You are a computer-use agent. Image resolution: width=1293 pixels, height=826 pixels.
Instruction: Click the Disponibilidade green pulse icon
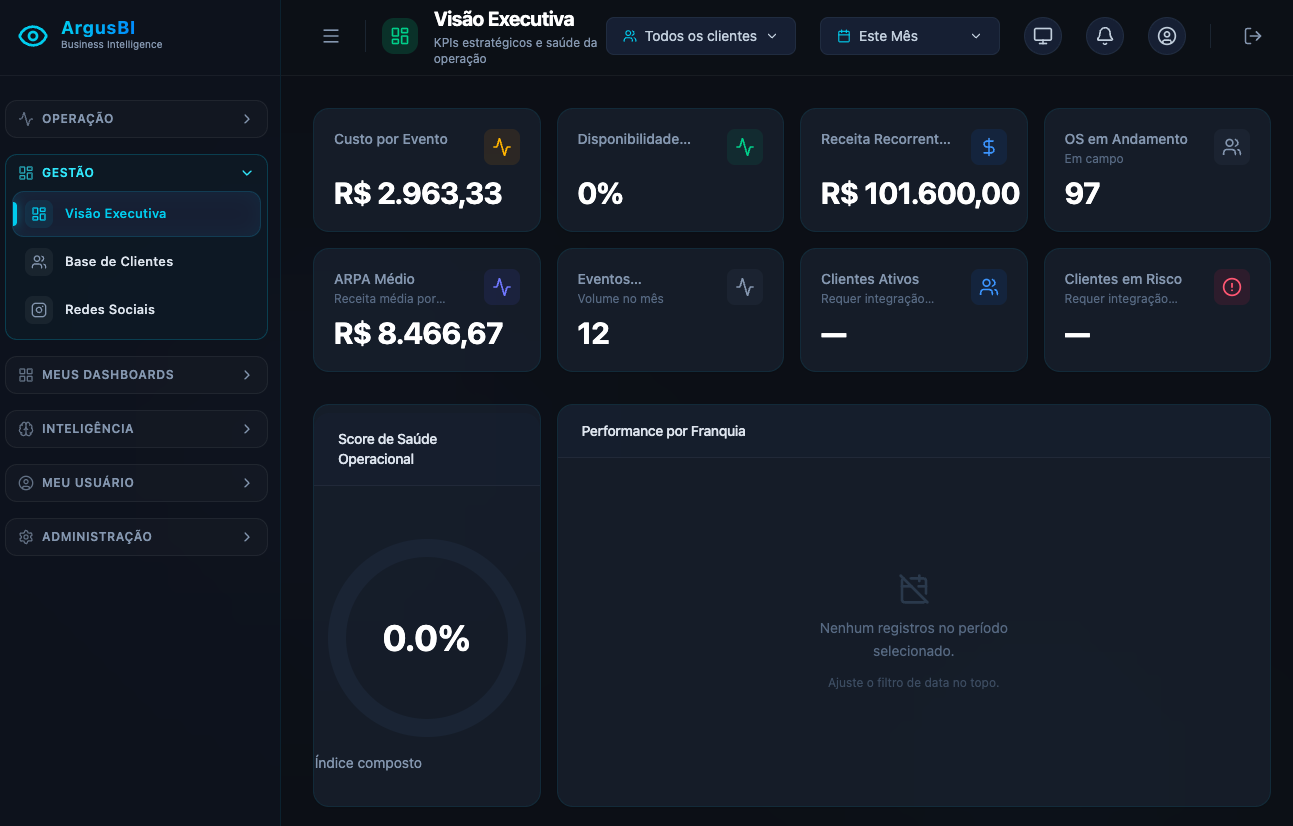745,147
